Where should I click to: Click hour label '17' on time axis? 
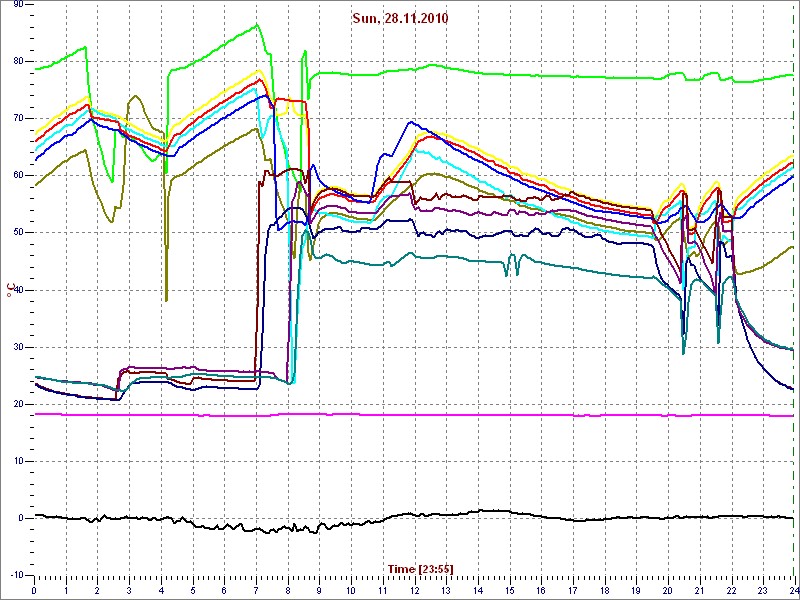(x=573, y=592)
